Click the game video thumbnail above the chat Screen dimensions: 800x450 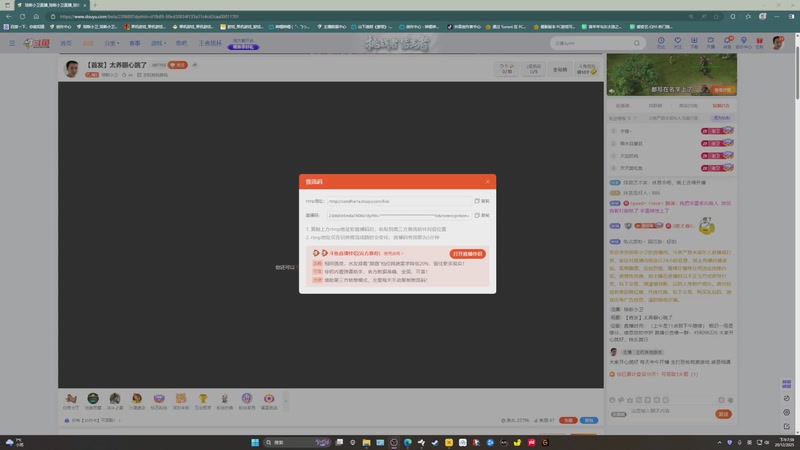point(671,74)
